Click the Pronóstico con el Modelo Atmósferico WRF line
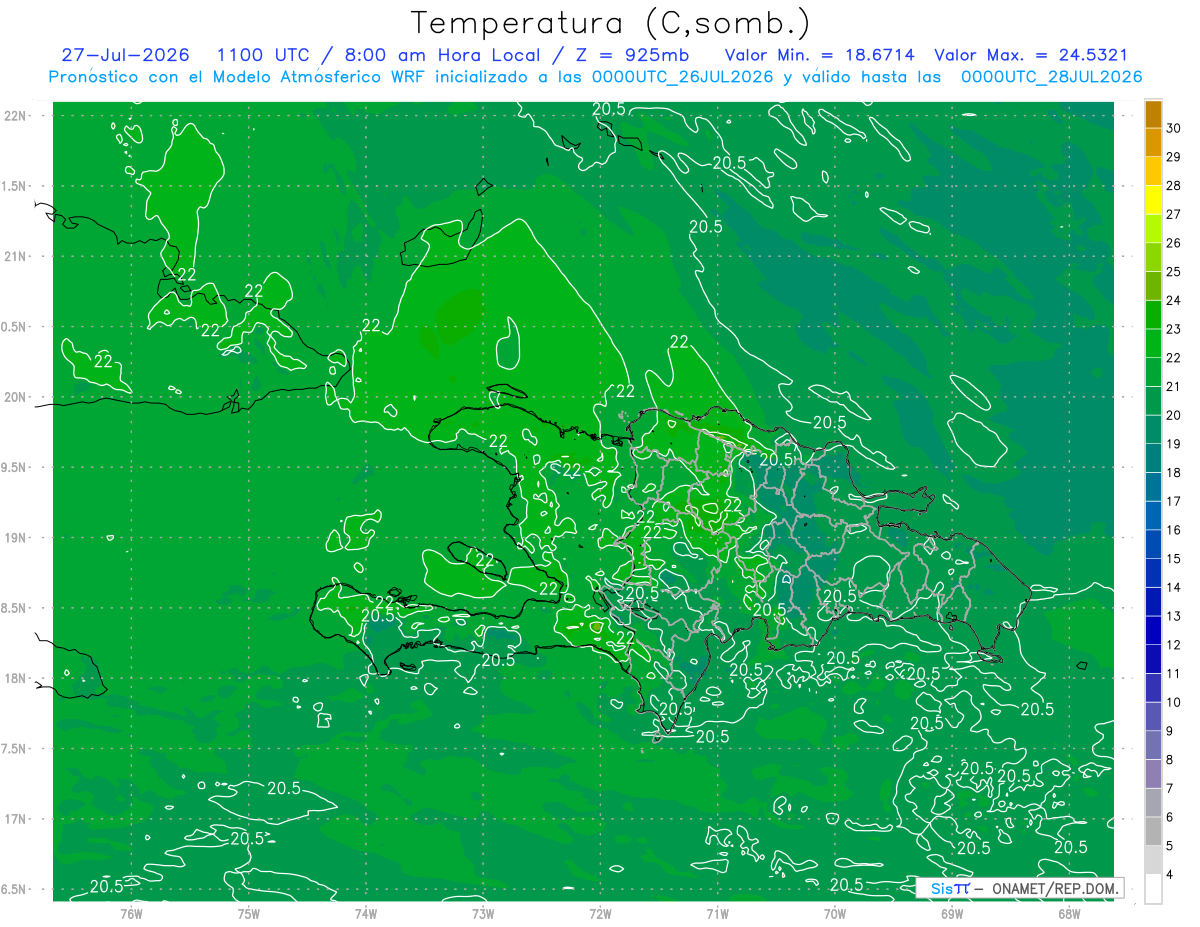The width and height of the screenshot is (1200, 927). click(x=595, y=77)
